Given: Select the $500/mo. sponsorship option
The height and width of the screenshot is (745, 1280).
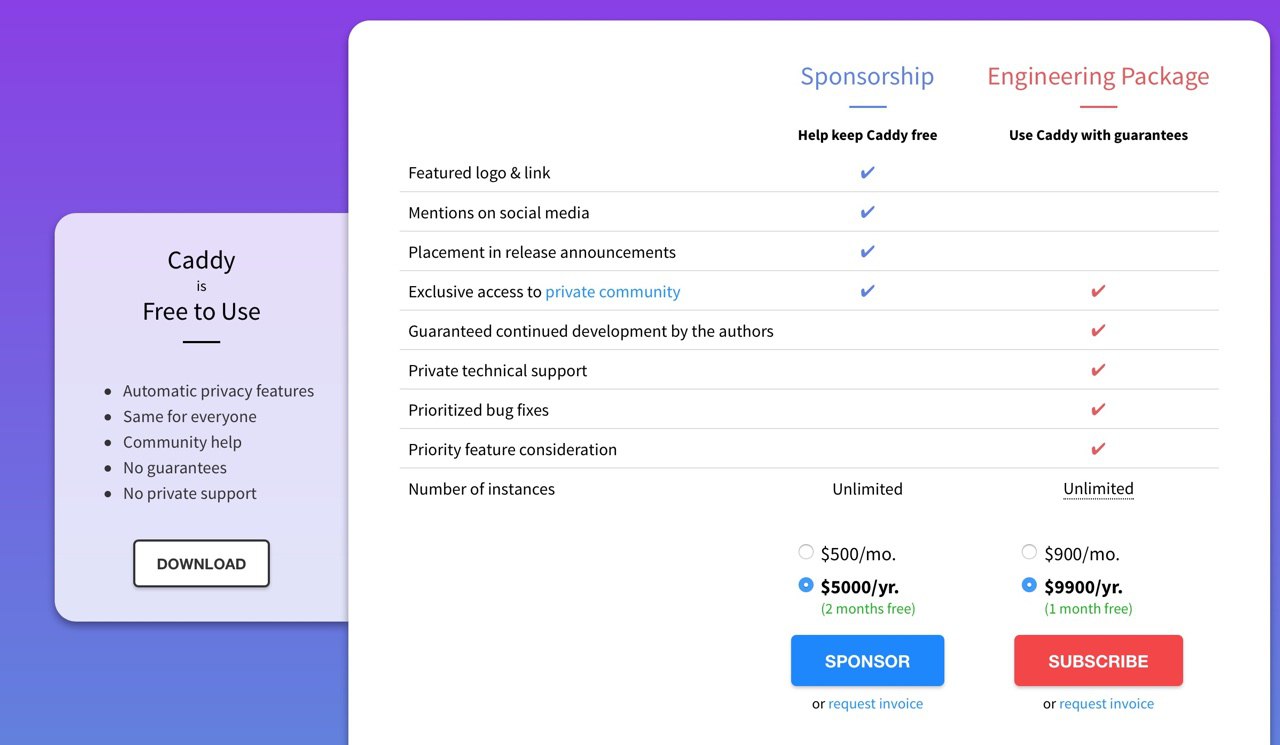Looking at the screenshot, I should [806, 552].
